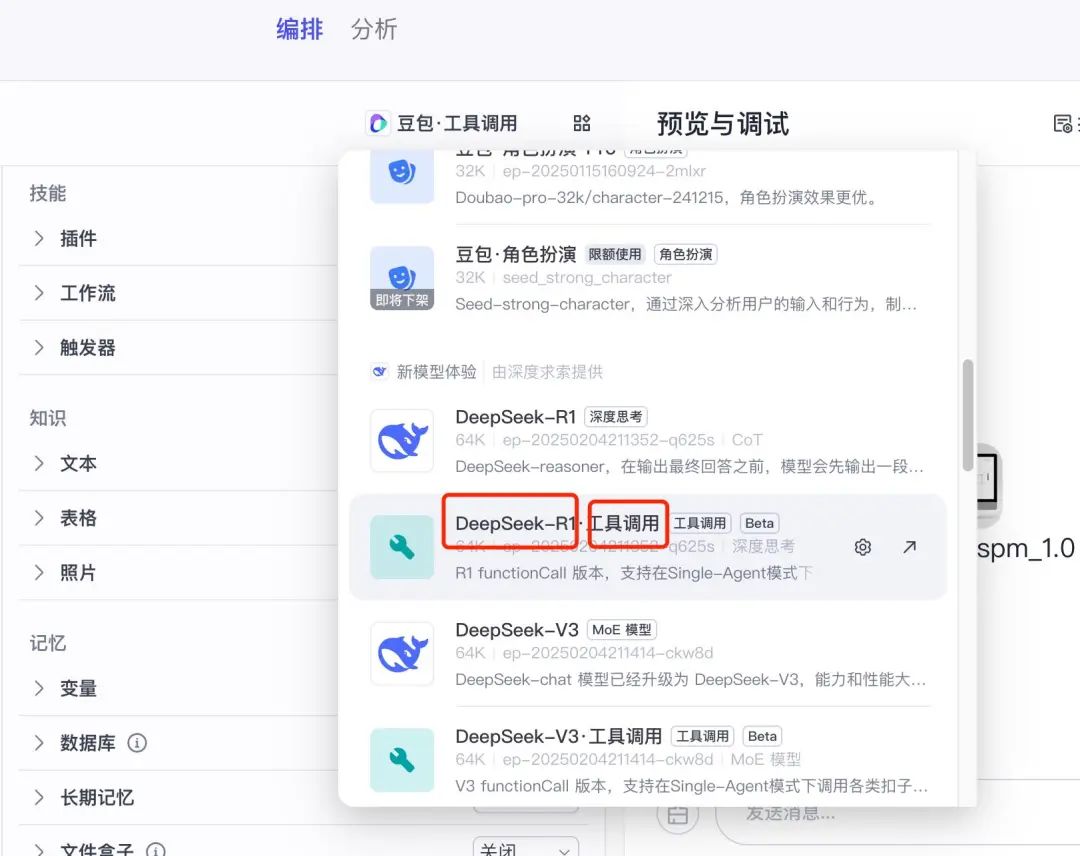
Task: Switch to the 分析 tab
Action: (x=374, y=29)
